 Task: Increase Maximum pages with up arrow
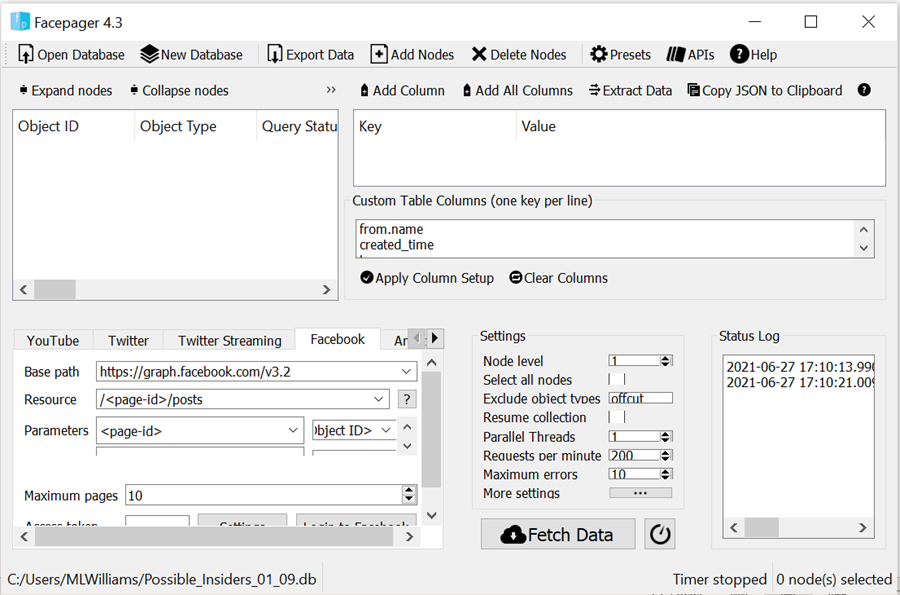pyautogui.click(x=409, y=491)
